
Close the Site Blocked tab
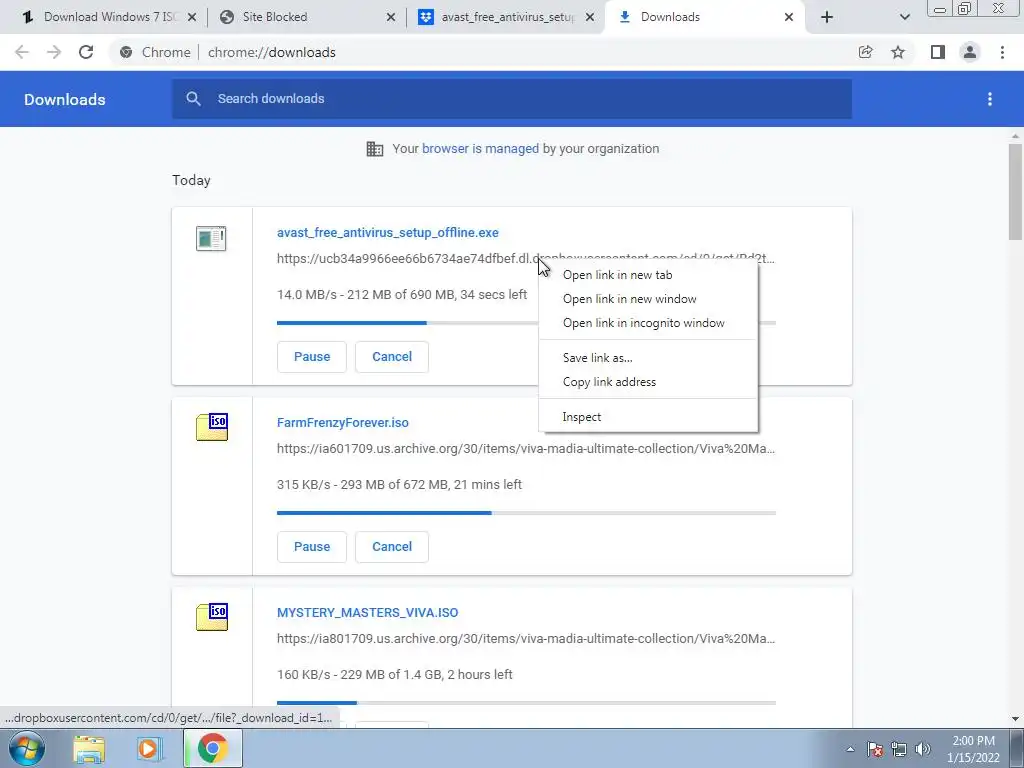(x=391, y=17)
